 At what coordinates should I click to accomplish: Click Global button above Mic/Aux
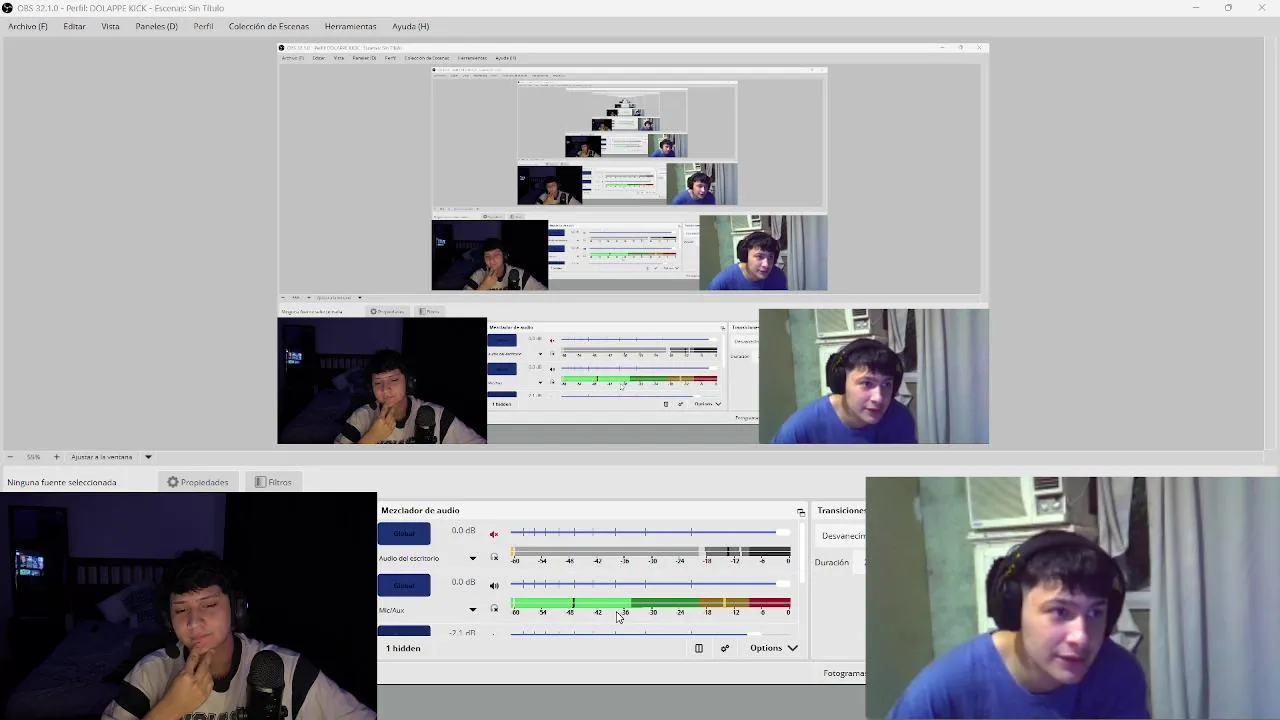(x=404, y=585)
